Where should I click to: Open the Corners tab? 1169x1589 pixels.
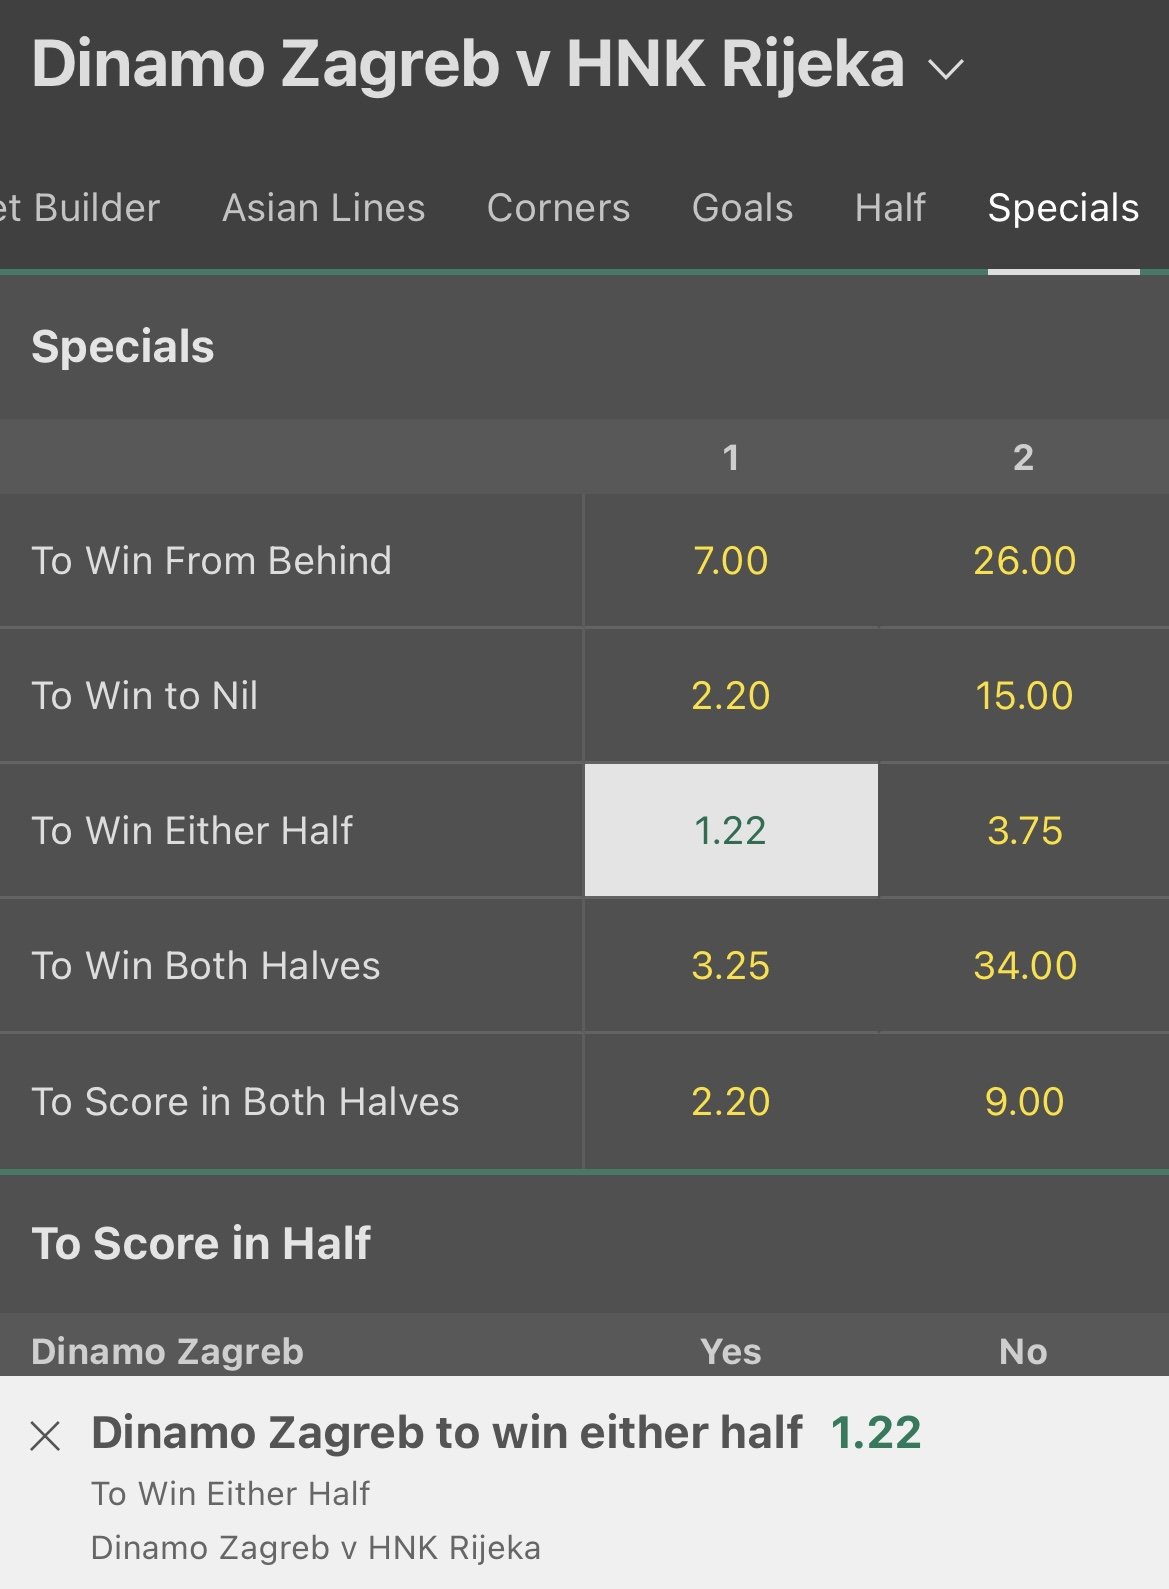point(558,208)
